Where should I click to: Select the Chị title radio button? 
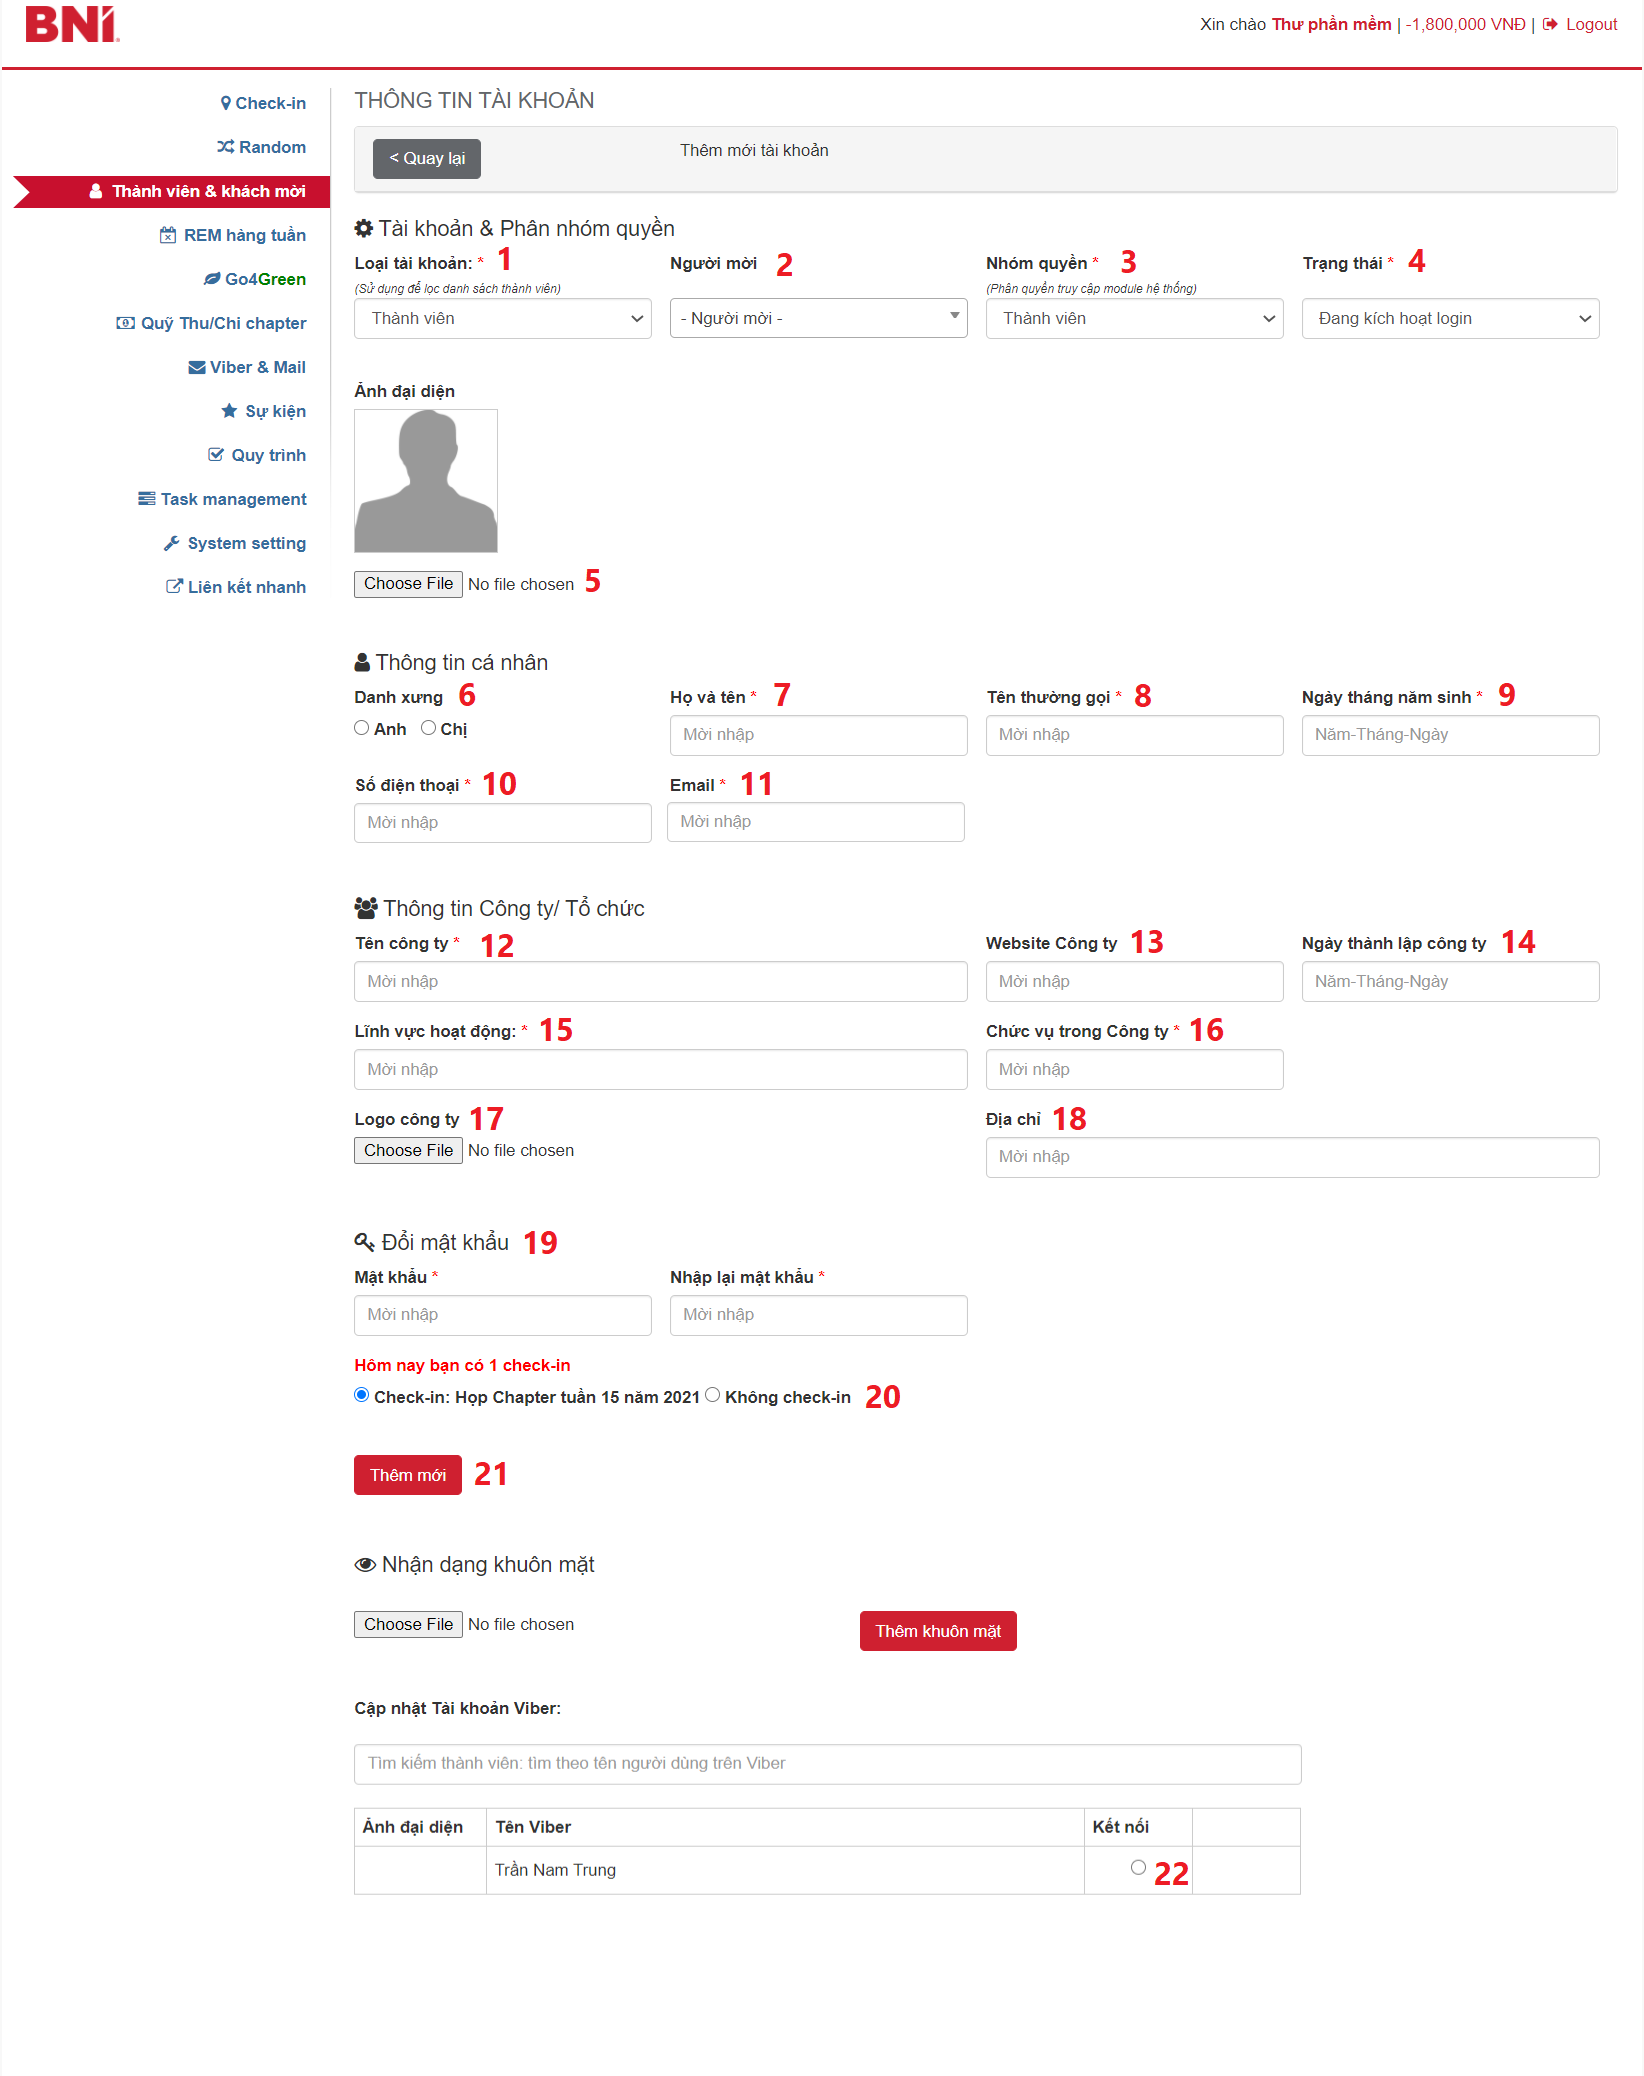click(x=428, y=728)
